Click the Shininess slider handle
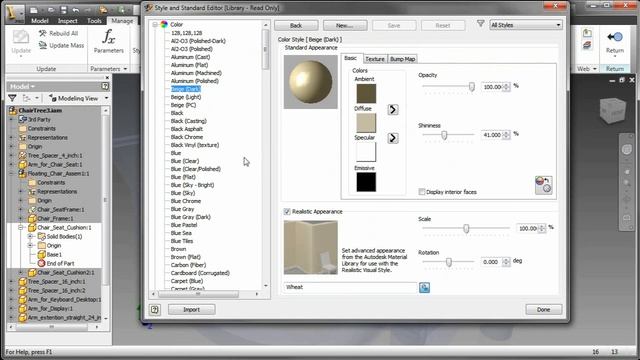Screen dimensions: 640x360 444,135
